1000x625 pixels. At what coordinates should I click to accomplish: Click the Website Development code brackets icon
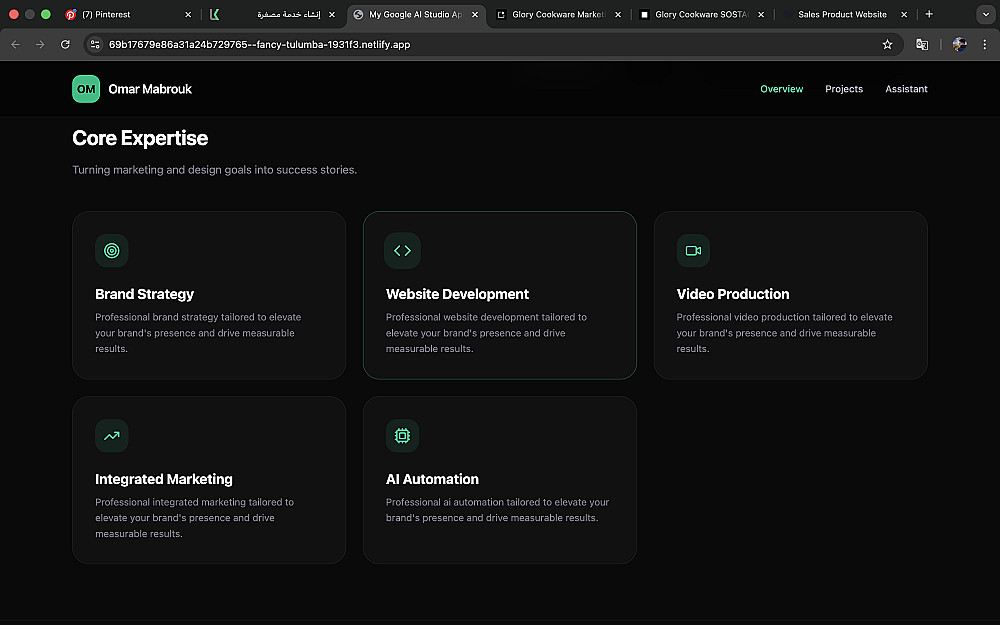[402, 251]
